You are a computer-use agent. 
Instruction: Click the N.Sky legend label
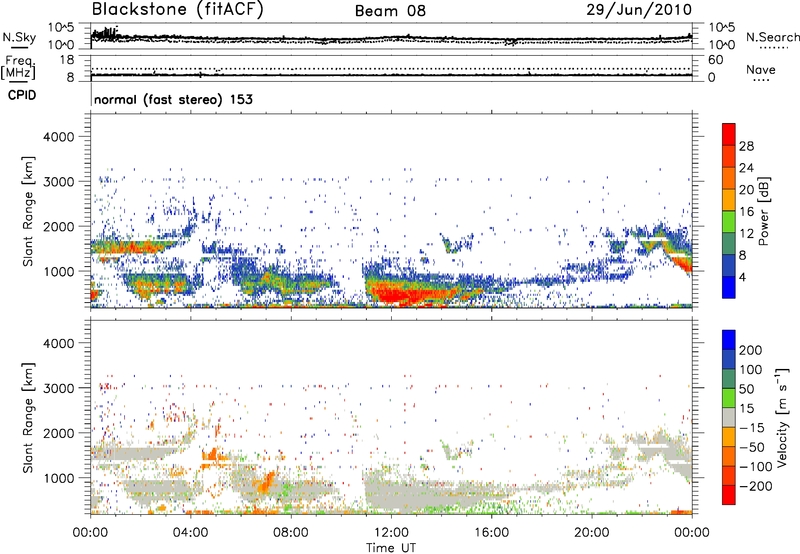pos(19,37)
